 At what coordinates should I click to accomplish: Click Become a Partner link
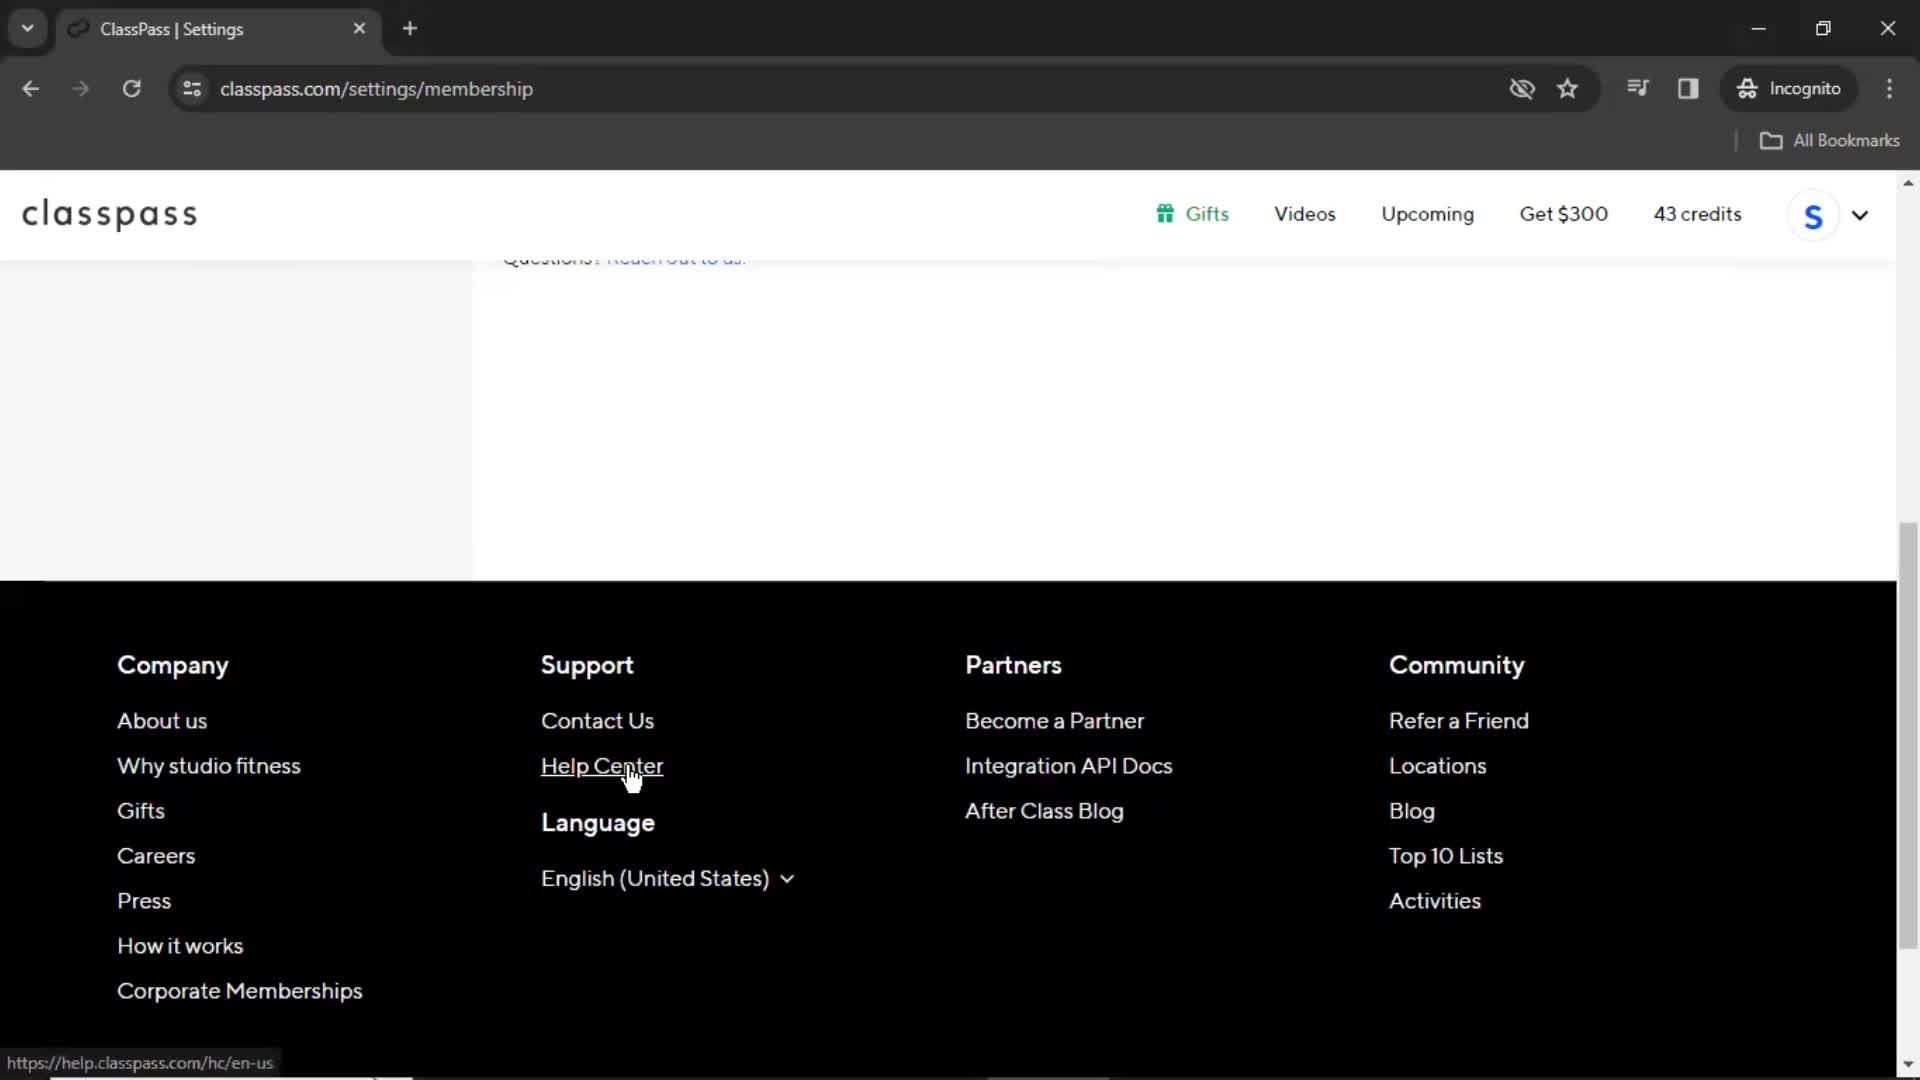point(1054,721)
